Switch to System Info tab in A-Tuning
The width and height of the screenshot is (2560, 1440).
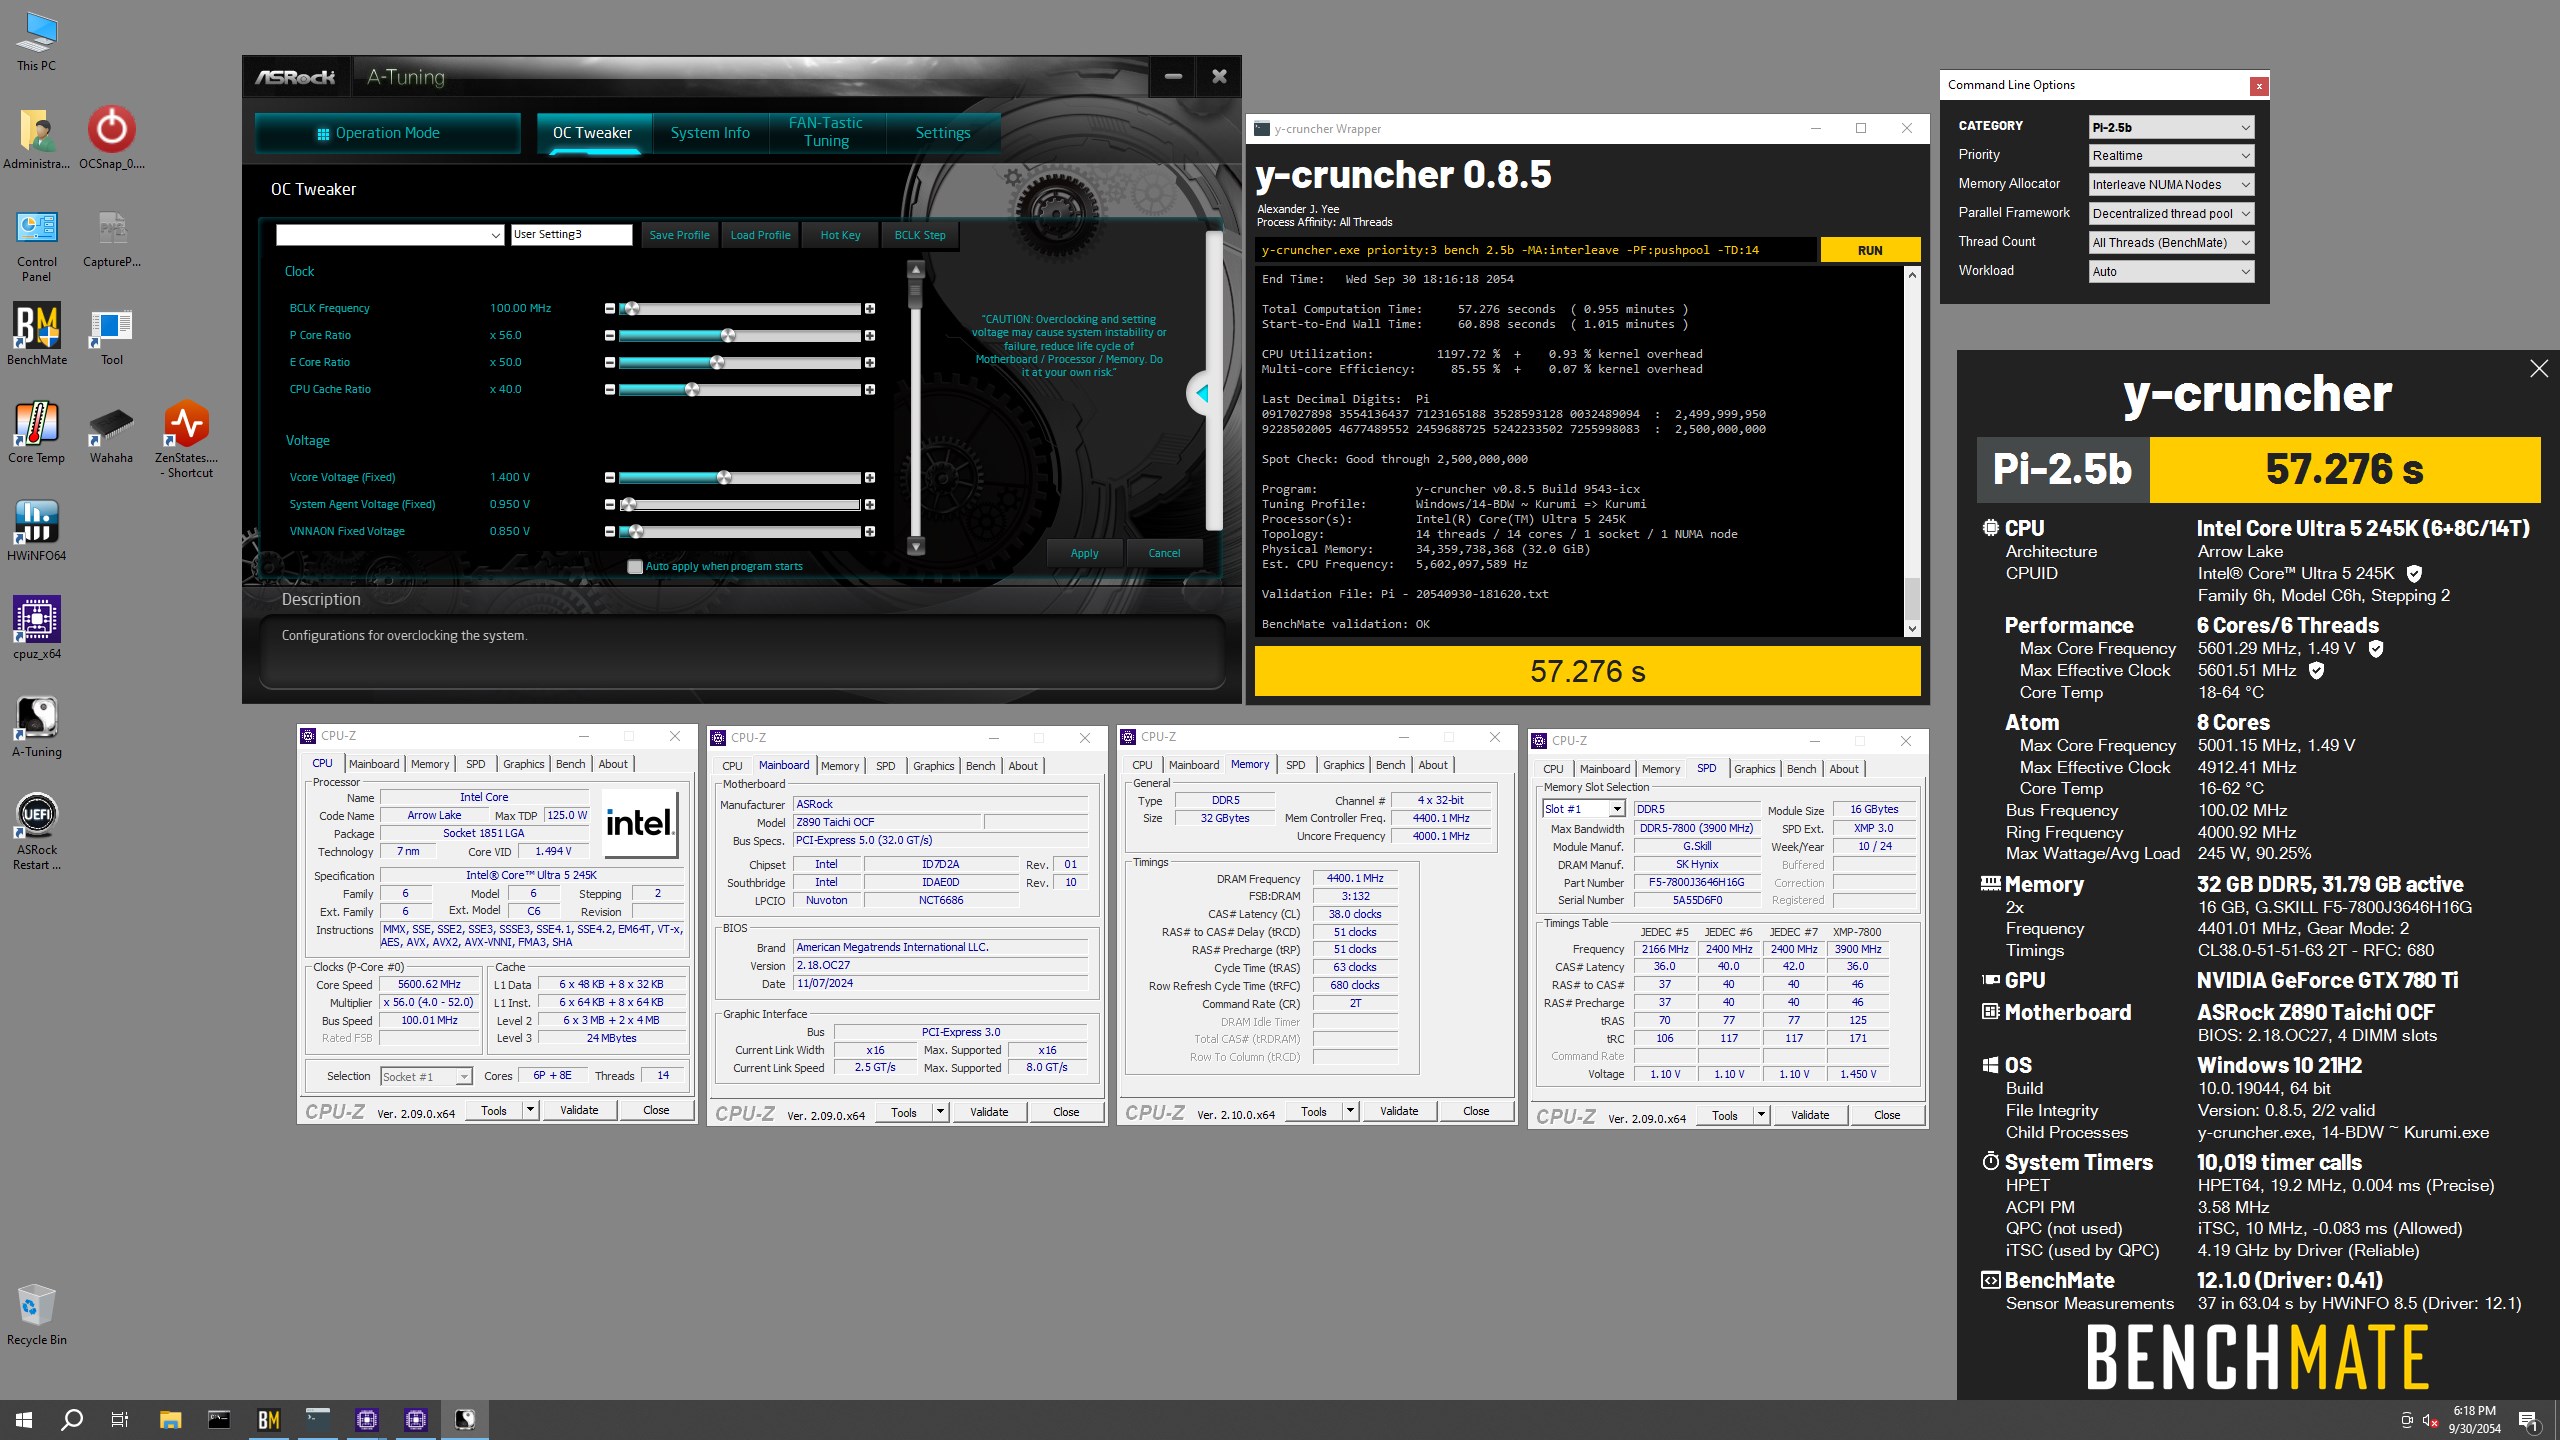coord(710,133)
